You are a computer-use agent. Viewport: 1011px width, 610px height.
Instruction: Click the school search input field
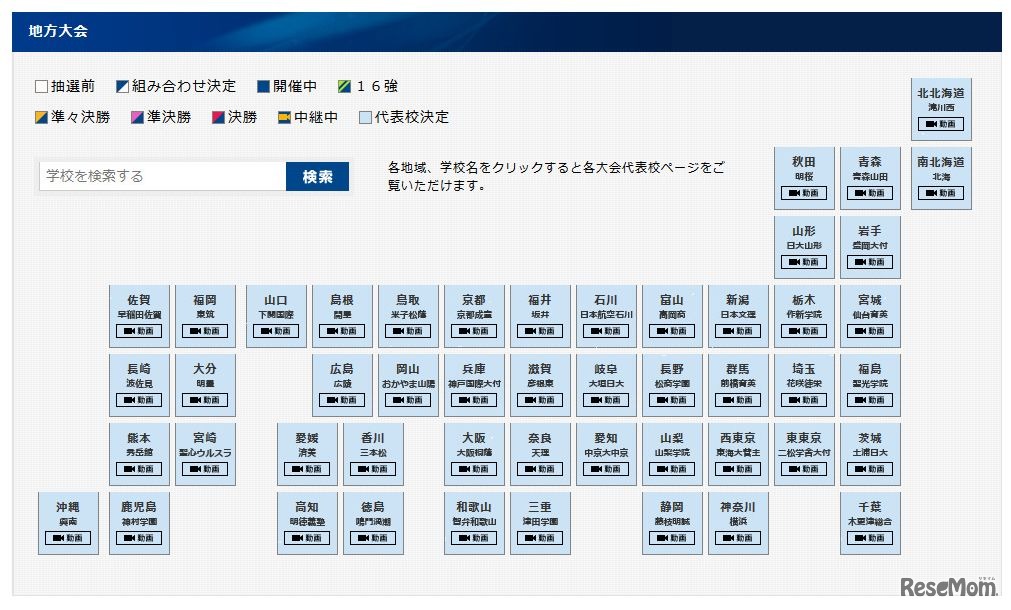160,175
